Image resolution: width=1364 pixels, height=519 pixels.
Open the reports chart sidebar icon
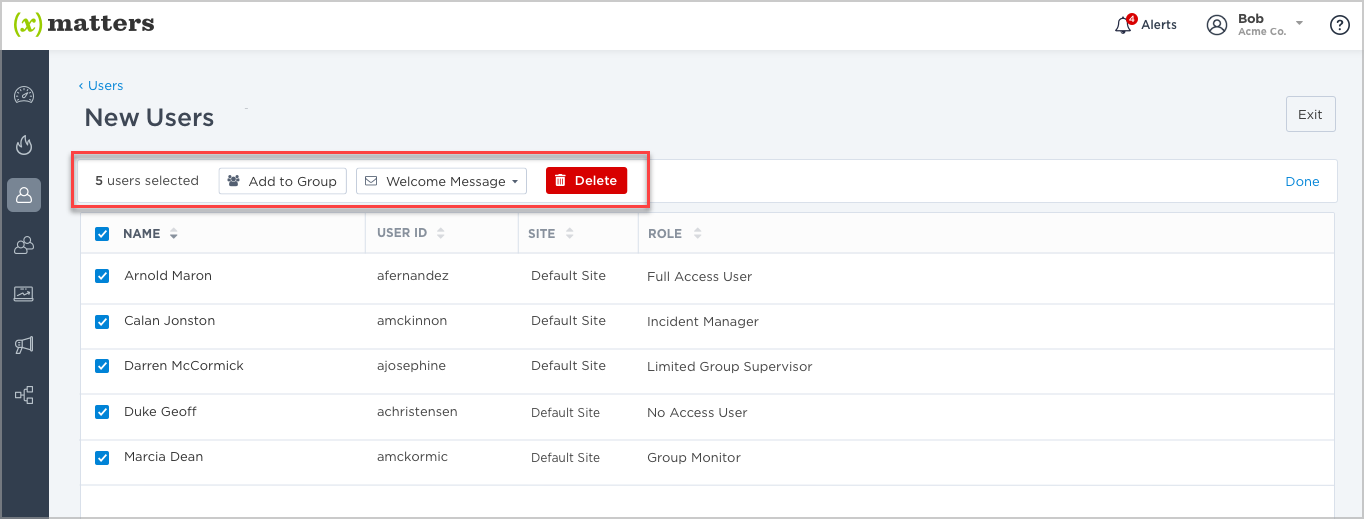tap(24, 294)
